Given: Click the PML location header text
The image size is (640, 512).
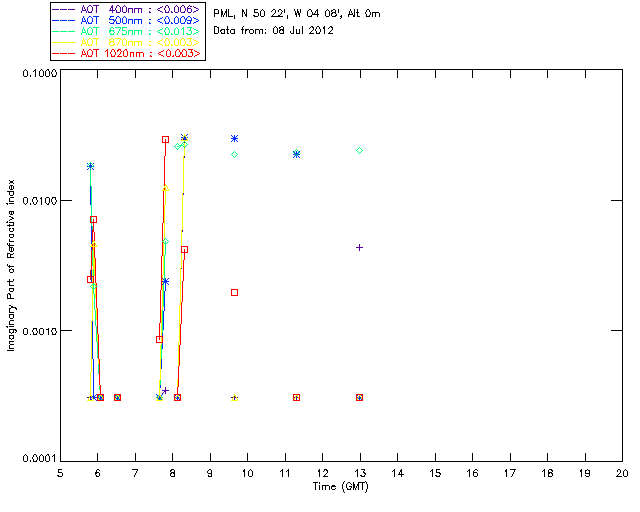Looking at the screenshot, I should pos(297,14).
